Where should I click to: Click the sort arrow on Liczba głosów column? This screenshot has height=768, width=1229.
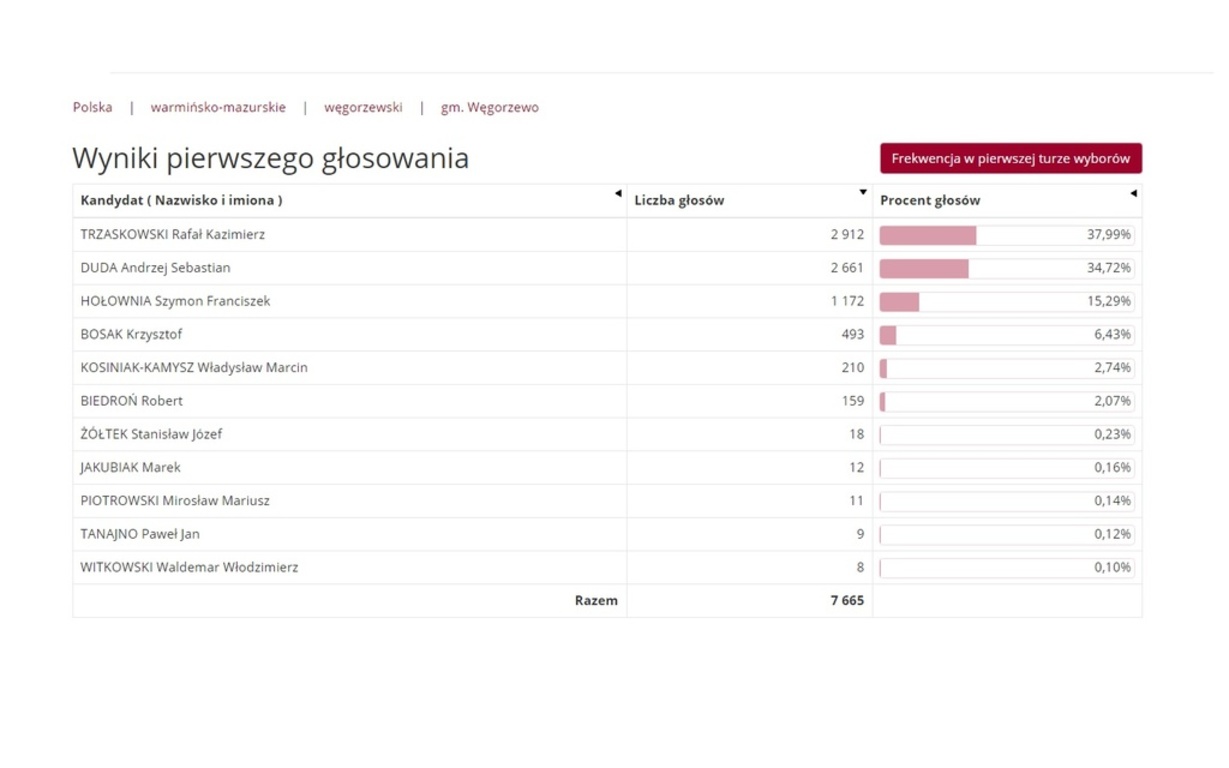861,192
